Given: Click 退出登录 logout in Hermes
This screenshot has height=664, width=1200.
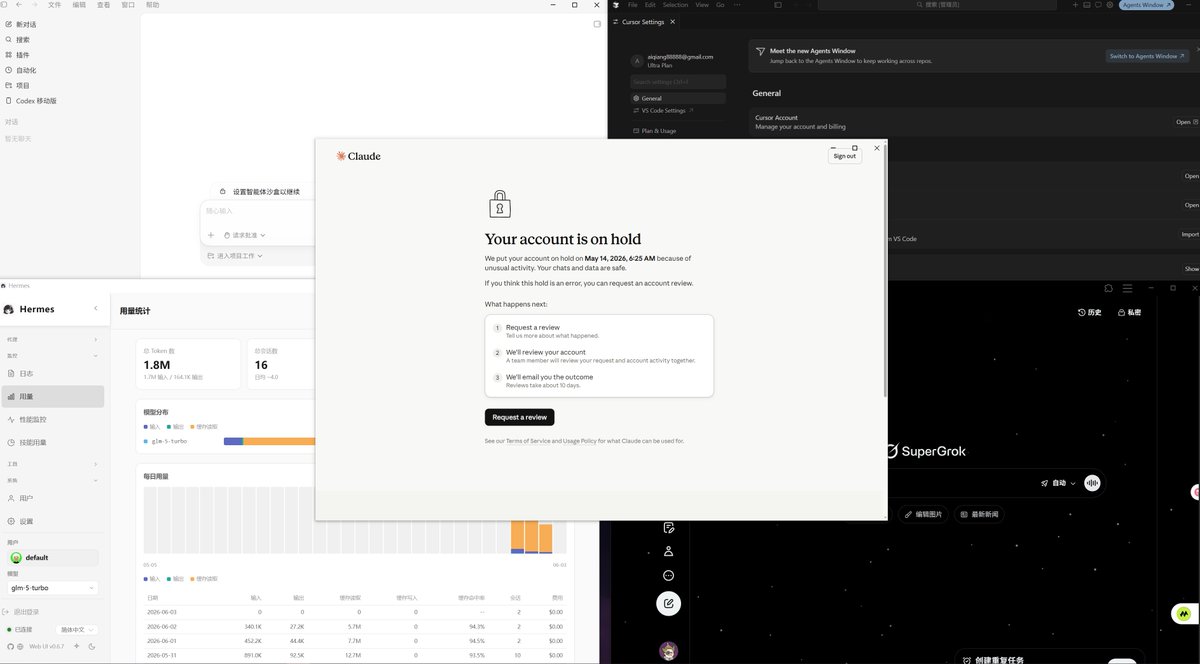Looking at the screenshot, I should [x=22, y=612].
